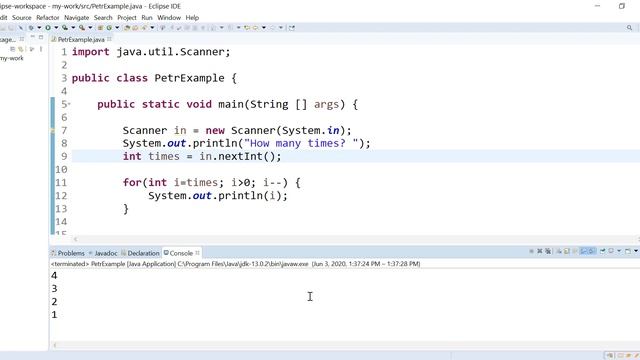Click the Coverage launch icon
This screenshot has width=640, height=360.
click(x=65, y=28)
